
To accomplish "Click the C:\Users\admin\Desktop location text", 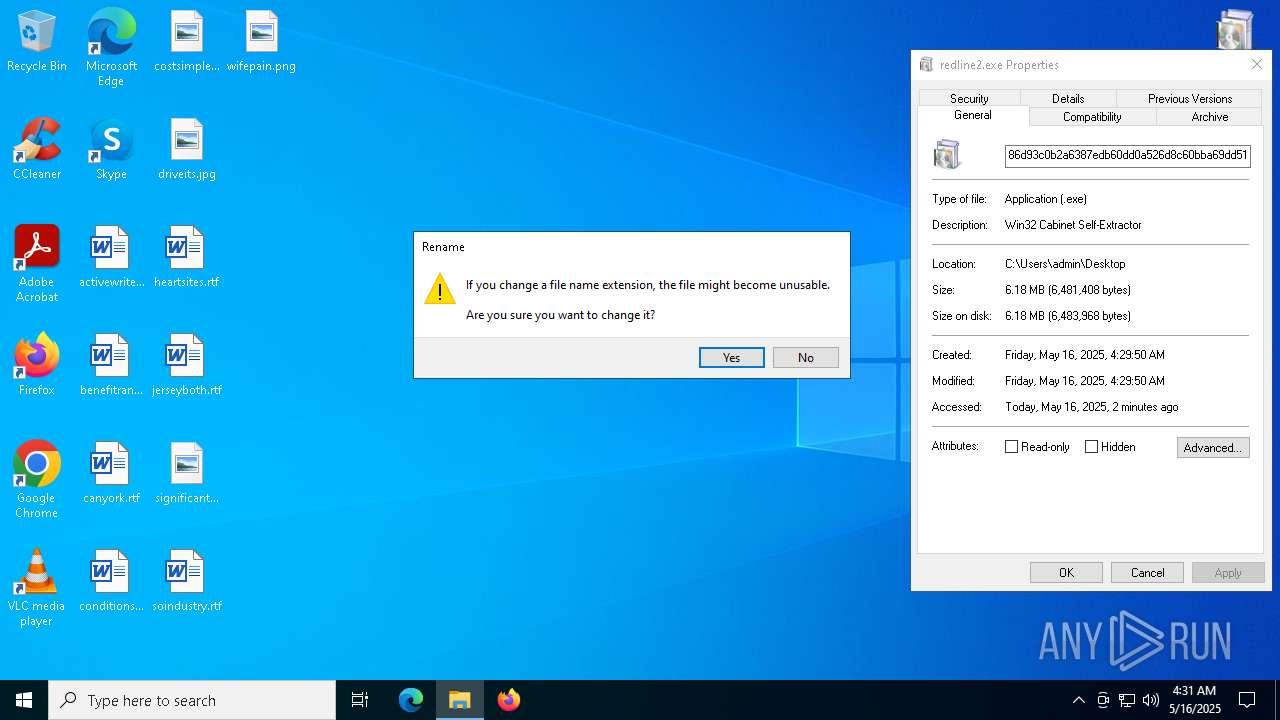I will coord(1065,264).
